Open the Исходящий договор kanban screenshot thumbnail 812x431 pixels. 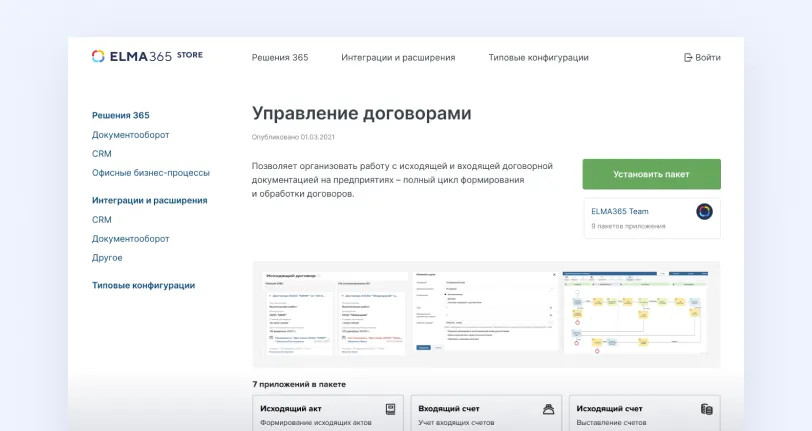point(335,313)
